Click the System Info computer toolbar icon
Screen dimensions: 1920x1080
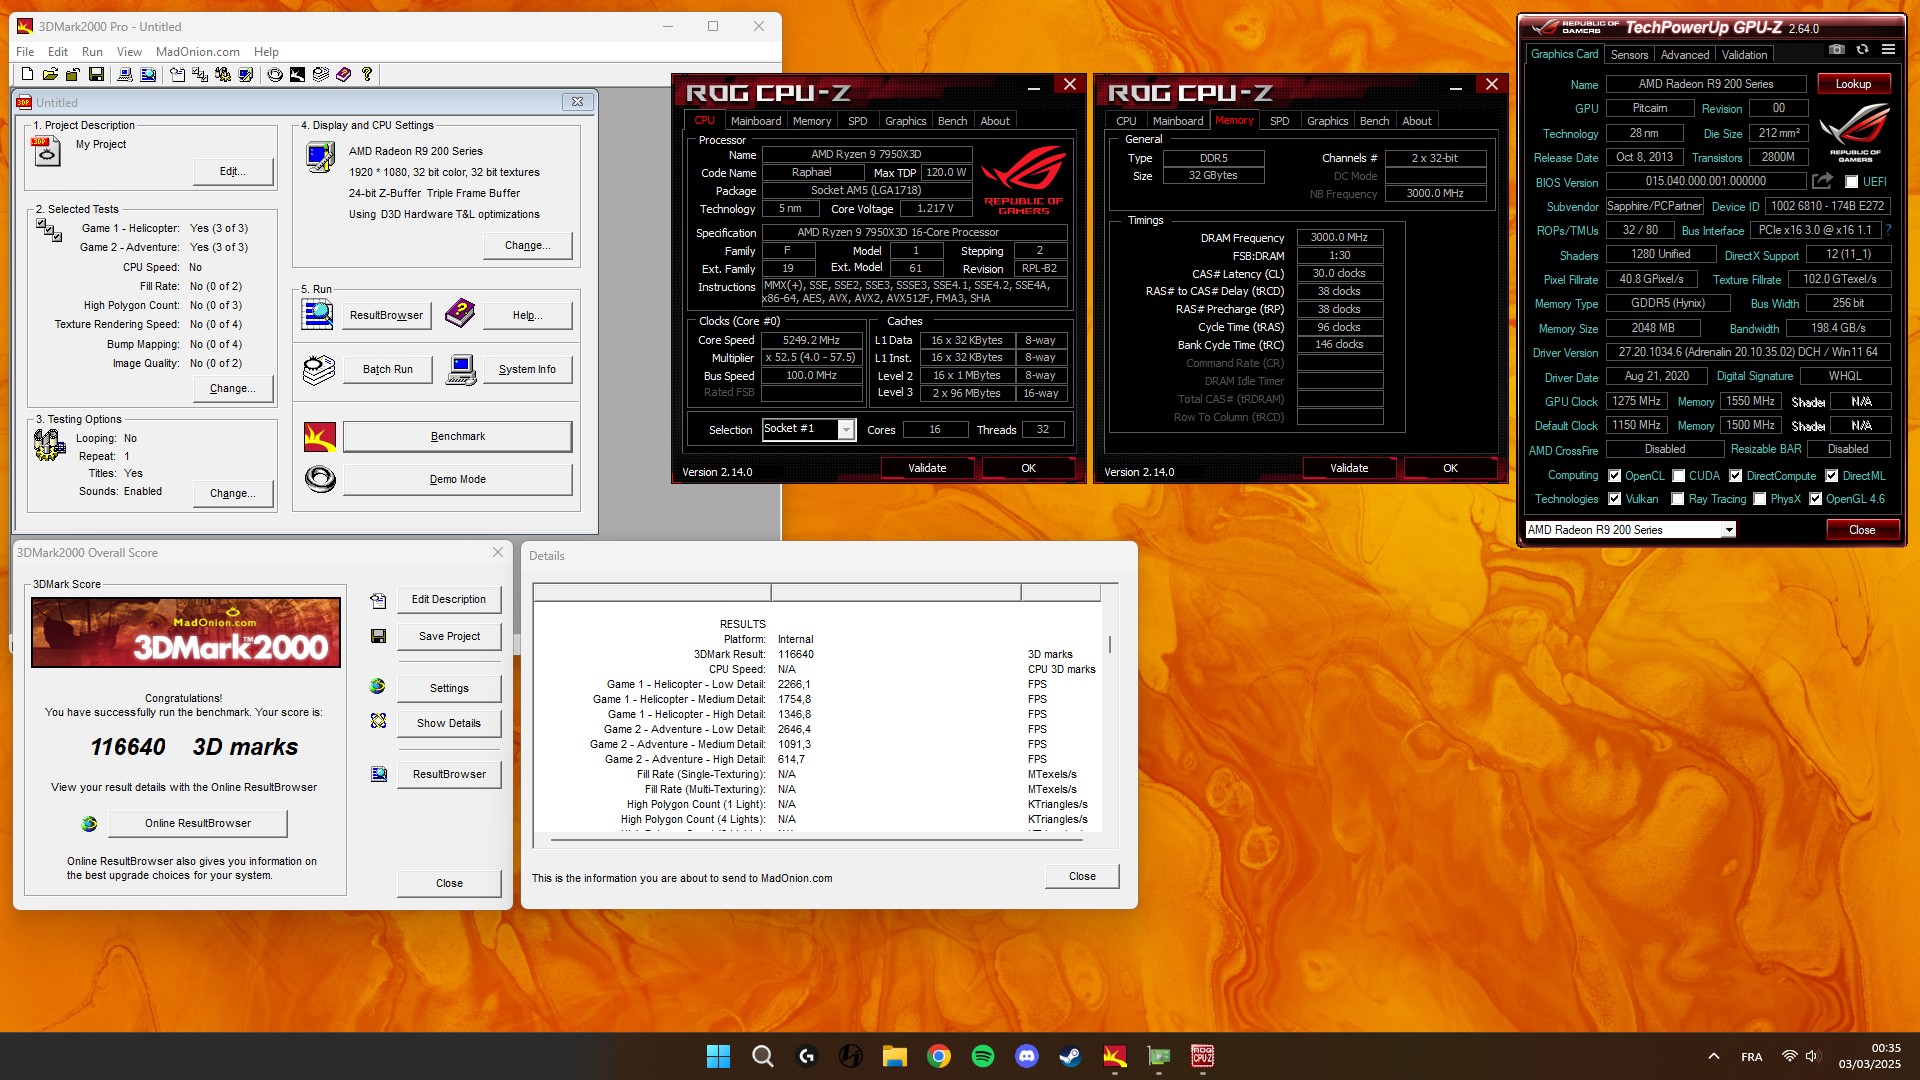click(125, 74)
